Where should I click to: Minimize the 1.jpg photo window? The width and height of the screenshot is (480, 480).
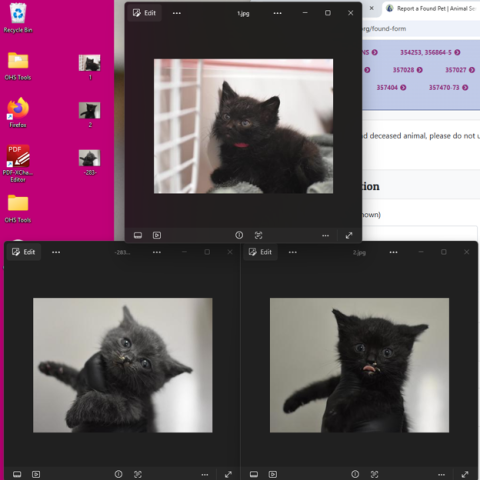coord(305,13)
